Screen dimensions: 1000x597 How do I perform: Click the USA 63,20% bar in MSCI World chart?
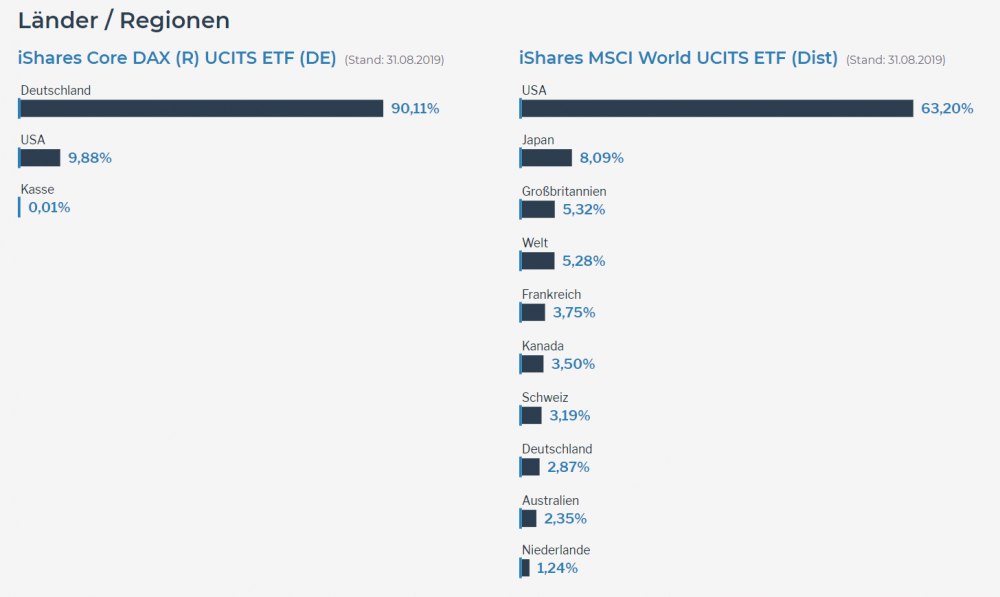pos(717,108)
